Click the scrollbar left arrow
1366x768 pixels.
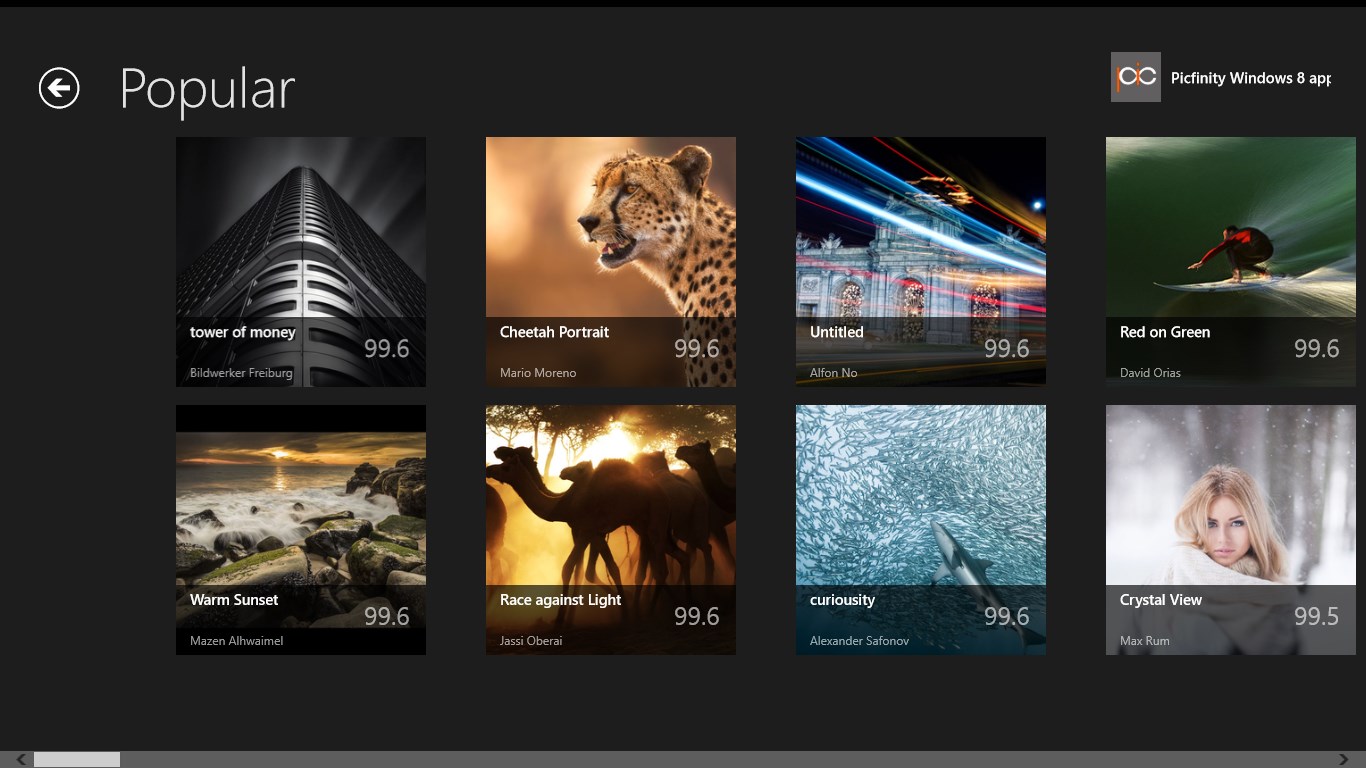click(x=21, y=760)
